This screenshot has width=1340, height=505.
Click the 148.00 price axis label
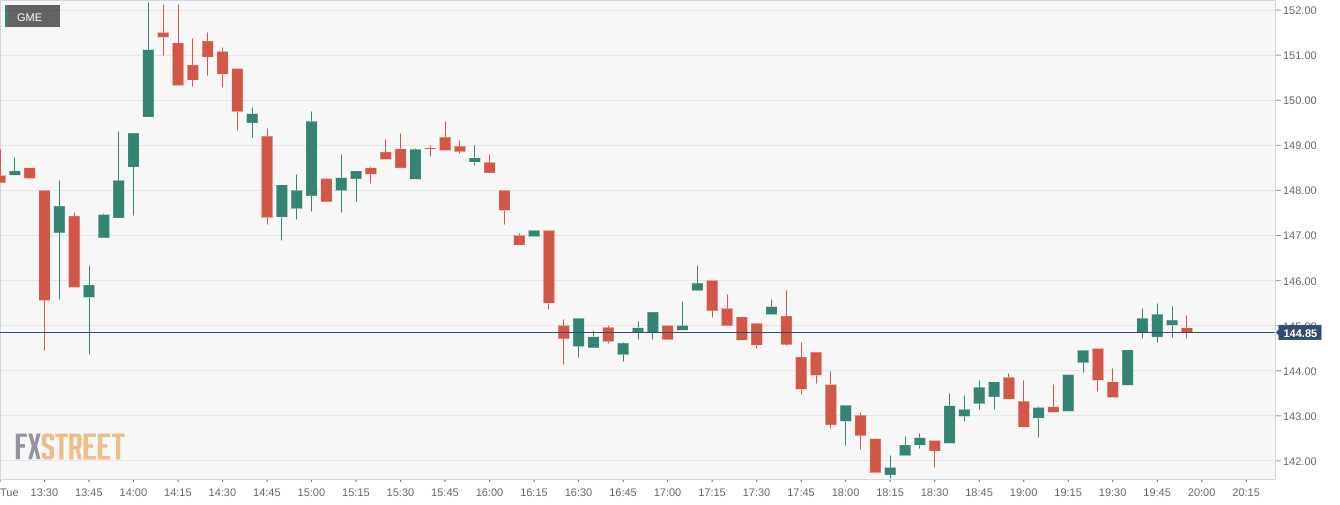coord(1299,190)
